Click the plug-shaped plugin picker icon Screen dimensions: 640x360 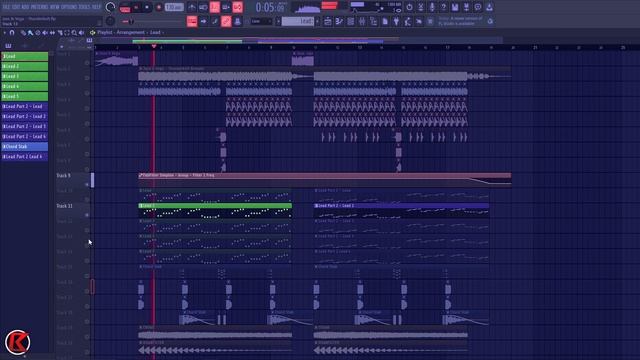pos(396,21)
